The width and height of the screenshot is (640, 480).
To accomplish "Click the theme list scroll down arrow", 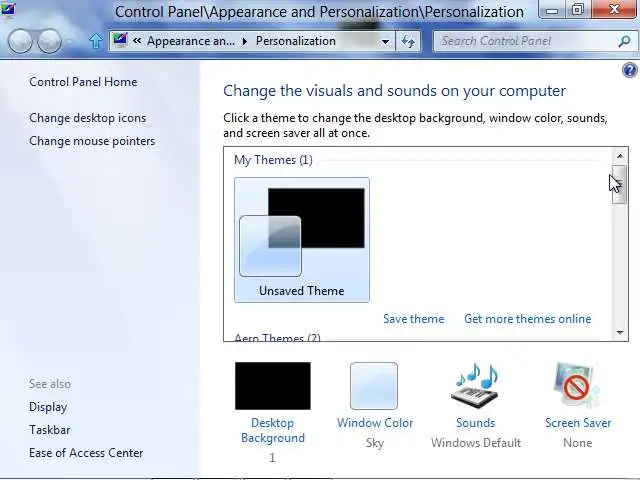I will [620, 333].
